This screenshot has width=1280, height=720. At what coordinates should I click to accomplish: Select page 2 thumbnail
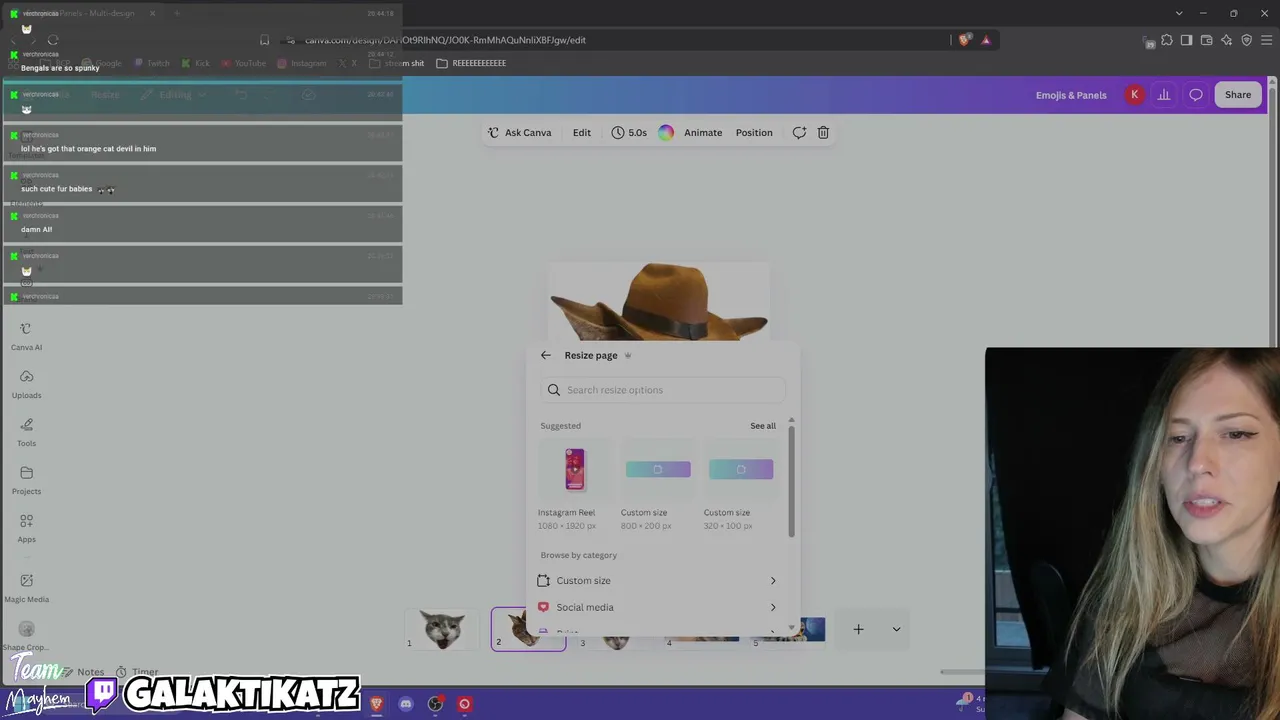528,629
